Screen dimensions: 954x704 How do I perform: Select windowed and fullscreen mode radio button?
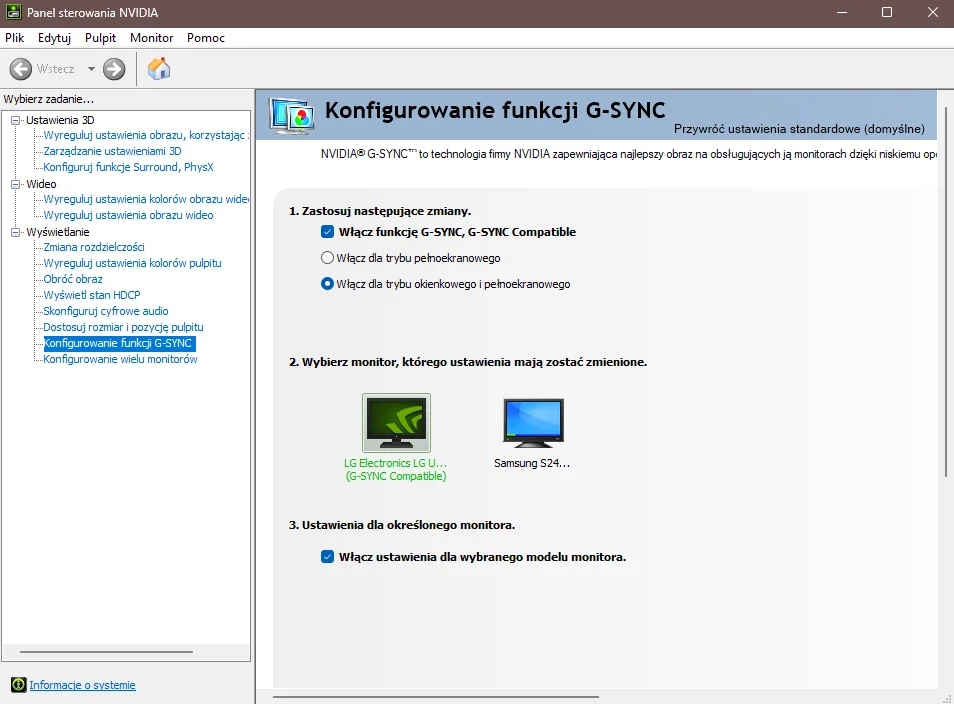[x=327, y=284]
